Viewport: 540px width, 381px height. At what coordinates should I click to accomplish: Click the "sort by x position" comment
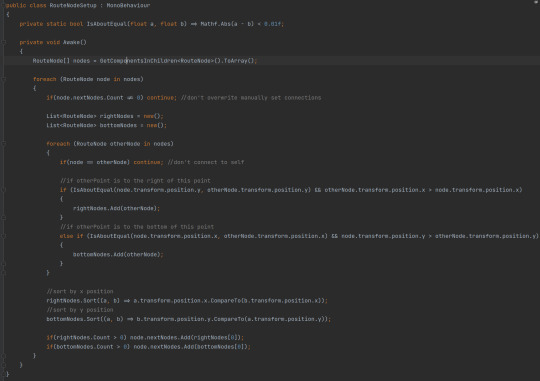[80, 291]
